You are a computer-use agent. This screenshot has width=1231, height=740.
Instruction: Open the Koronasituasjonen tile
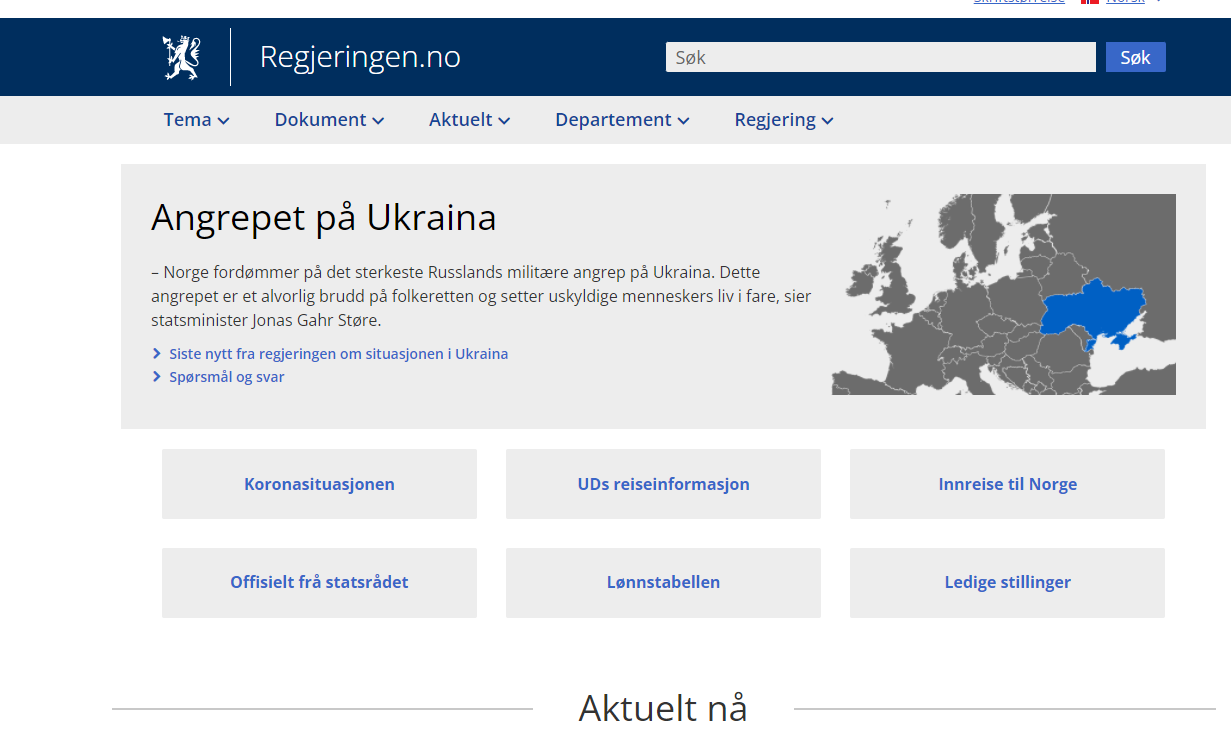tap(320, 484)
